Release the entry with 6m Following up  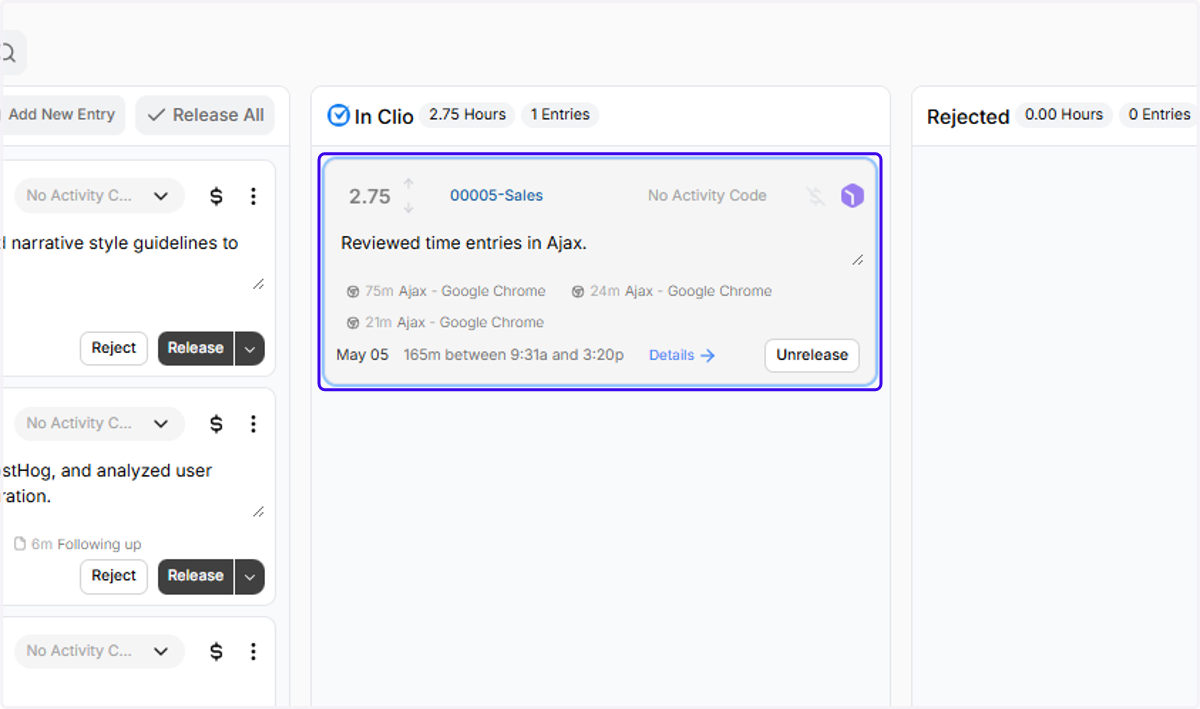(x=195, y=576)
